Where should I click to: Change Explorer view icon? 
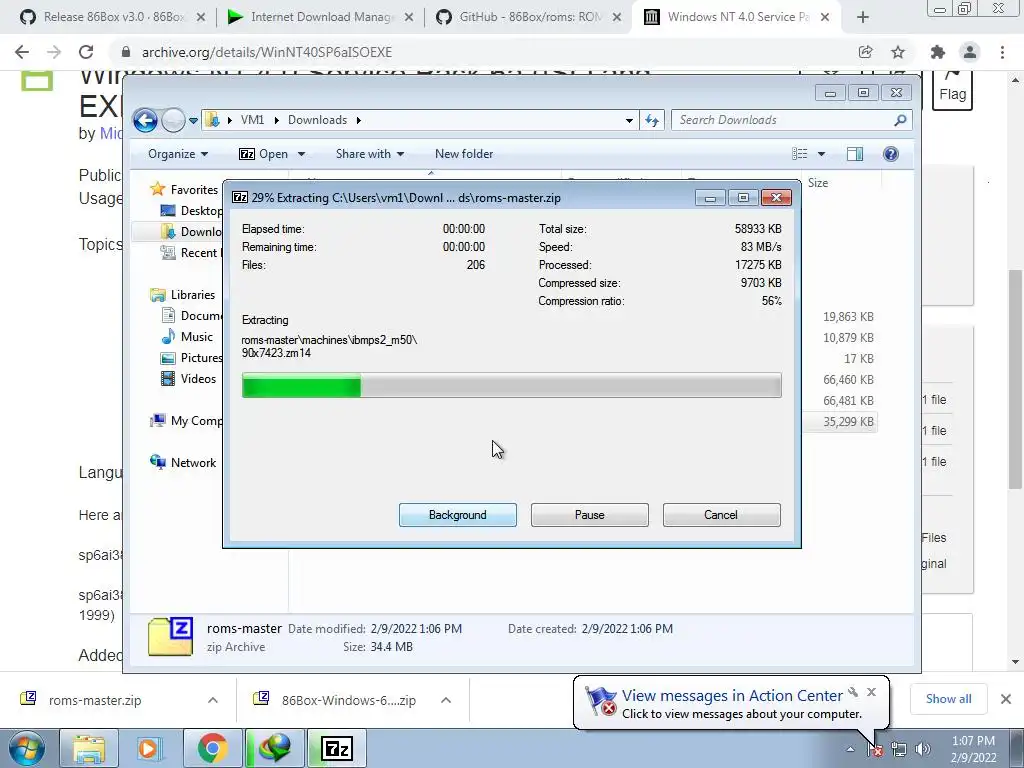(799, 154)
